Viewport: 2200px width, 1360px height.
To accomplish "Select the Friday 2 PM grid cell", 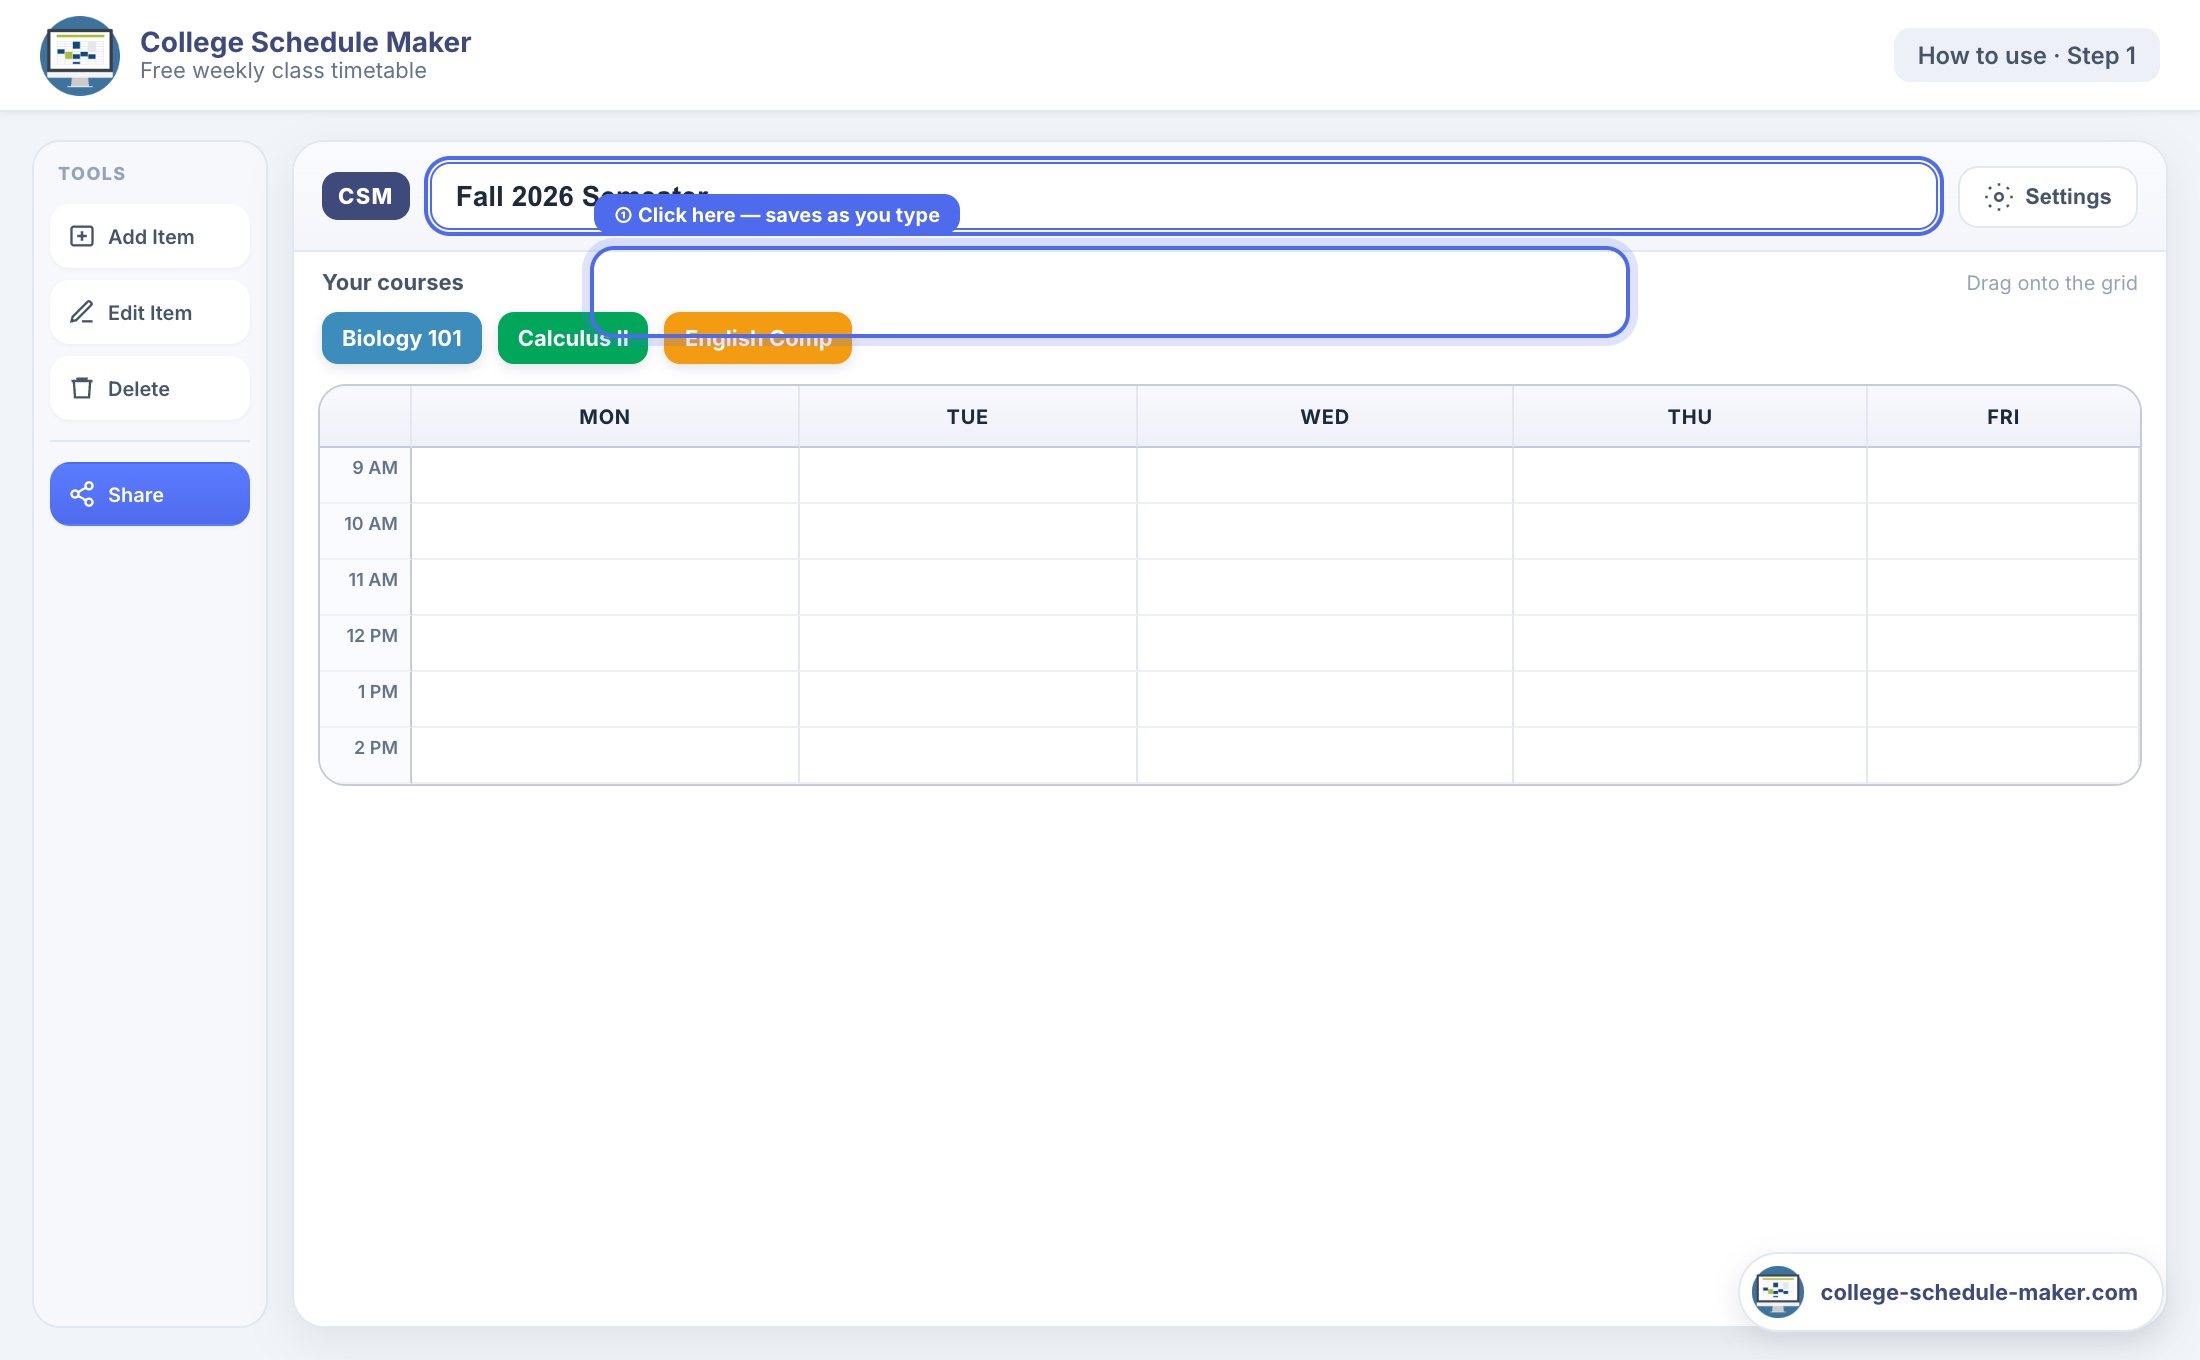I will (2003, 755).
